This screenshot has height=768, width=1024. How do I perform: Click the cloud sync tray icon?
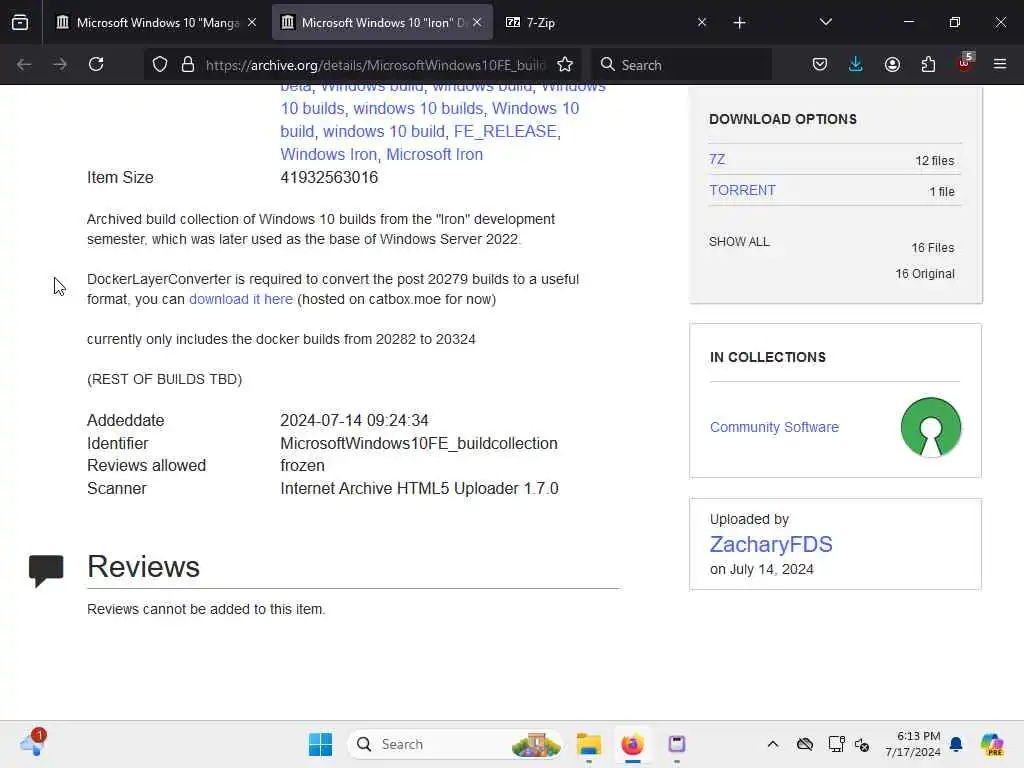(805, 744)
